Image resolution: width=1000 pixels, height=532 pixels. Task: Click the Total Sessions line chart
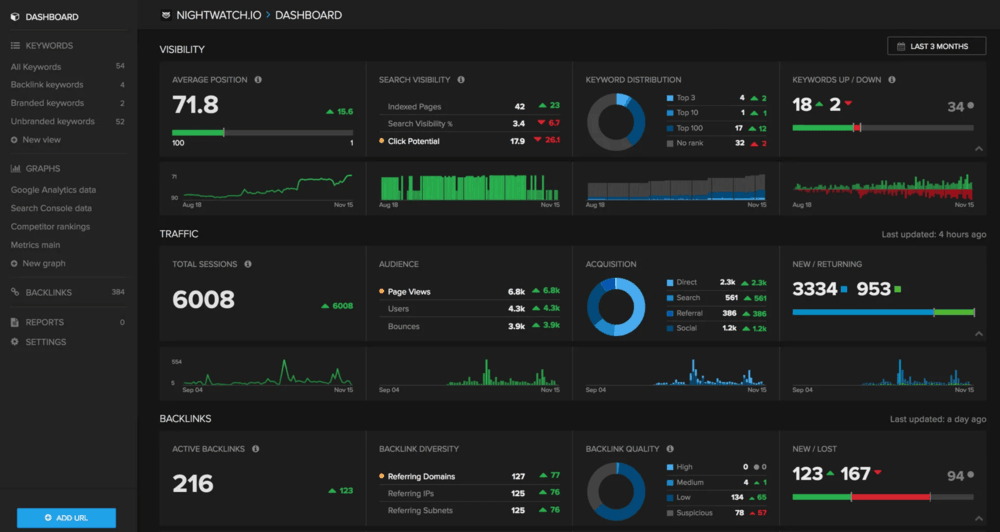[262, 373]
